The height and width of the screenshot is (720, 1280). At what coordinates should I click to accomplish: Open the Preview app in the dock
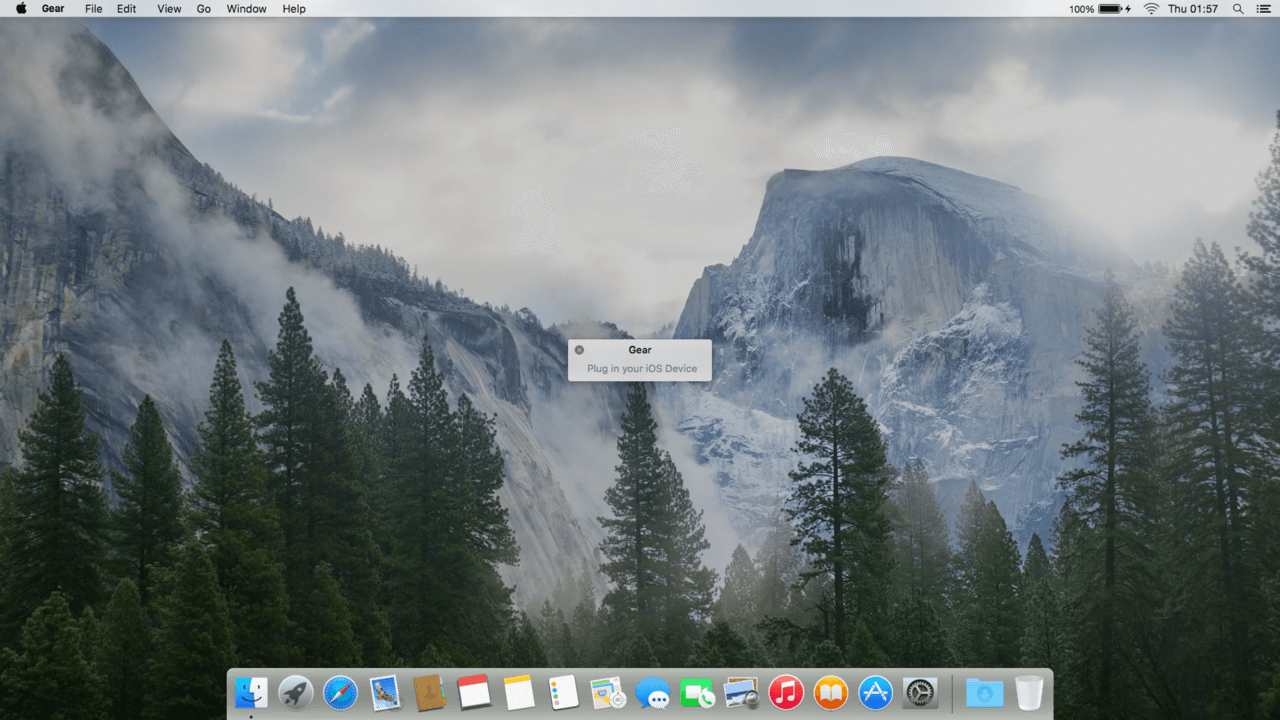click(742, 692)
